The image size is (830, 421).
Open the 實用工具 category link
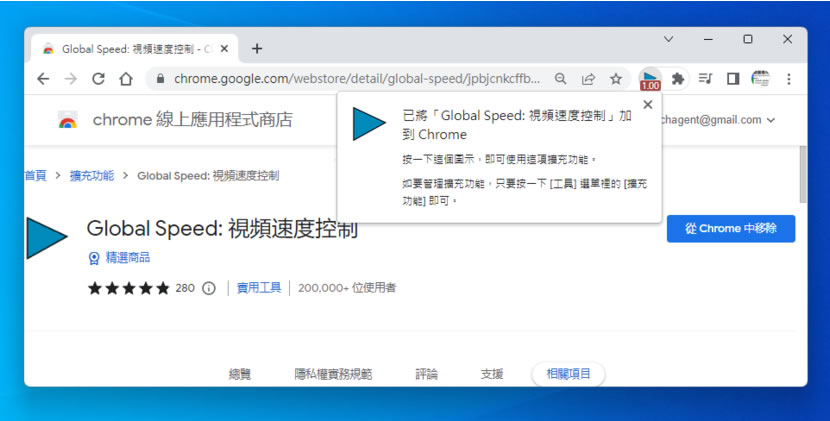[x=259, y=288]
